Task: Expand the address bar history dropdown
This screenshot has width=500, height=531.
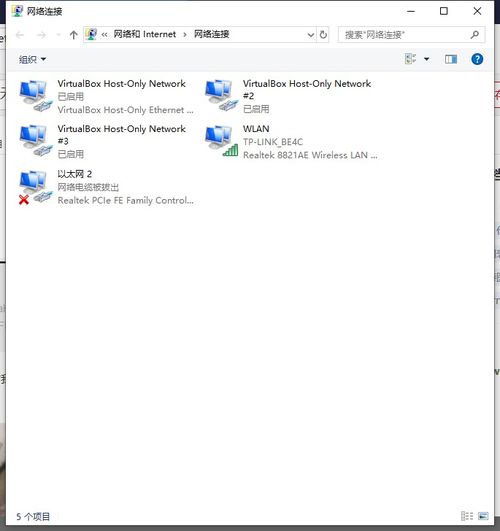Action: point(310,35)
